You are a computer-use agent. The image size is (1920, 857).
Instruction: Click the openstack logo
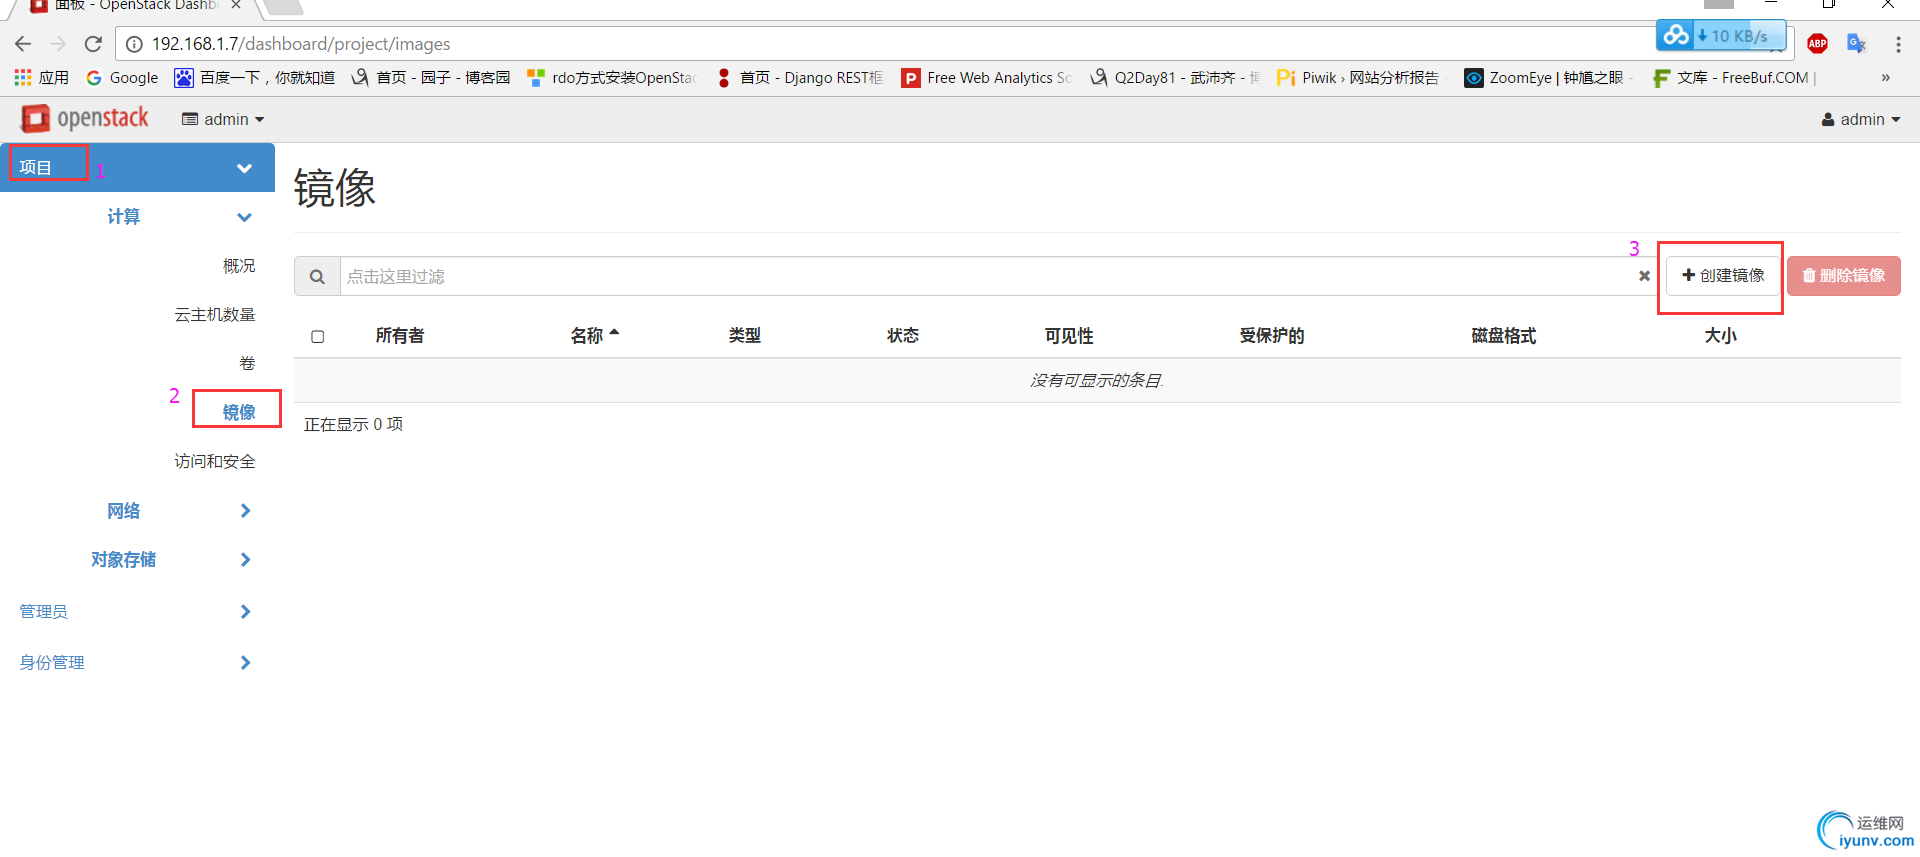coord(85,118)
